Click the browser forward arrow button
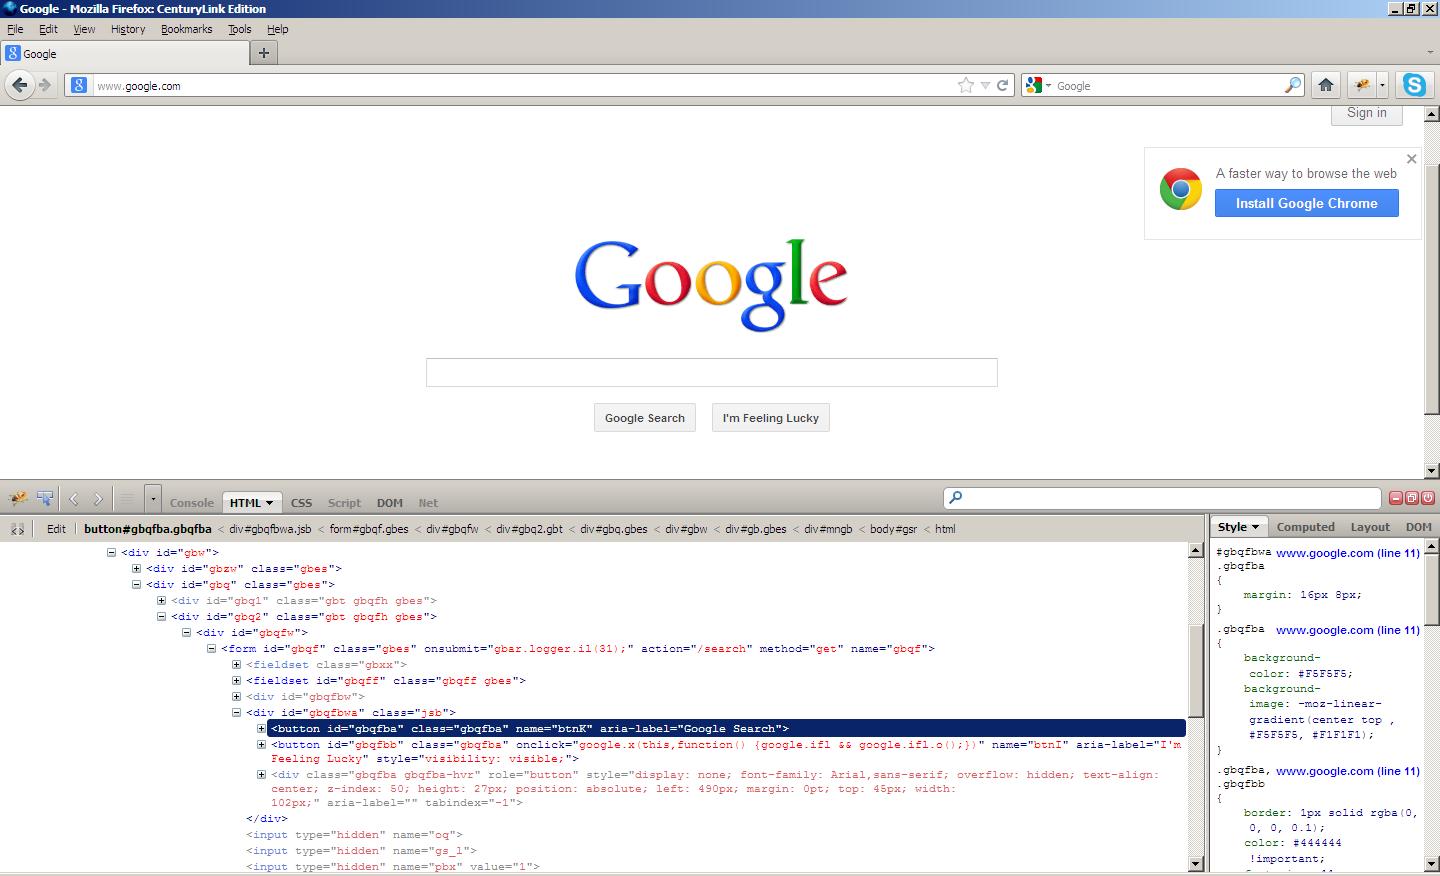 tap(45, 85)
